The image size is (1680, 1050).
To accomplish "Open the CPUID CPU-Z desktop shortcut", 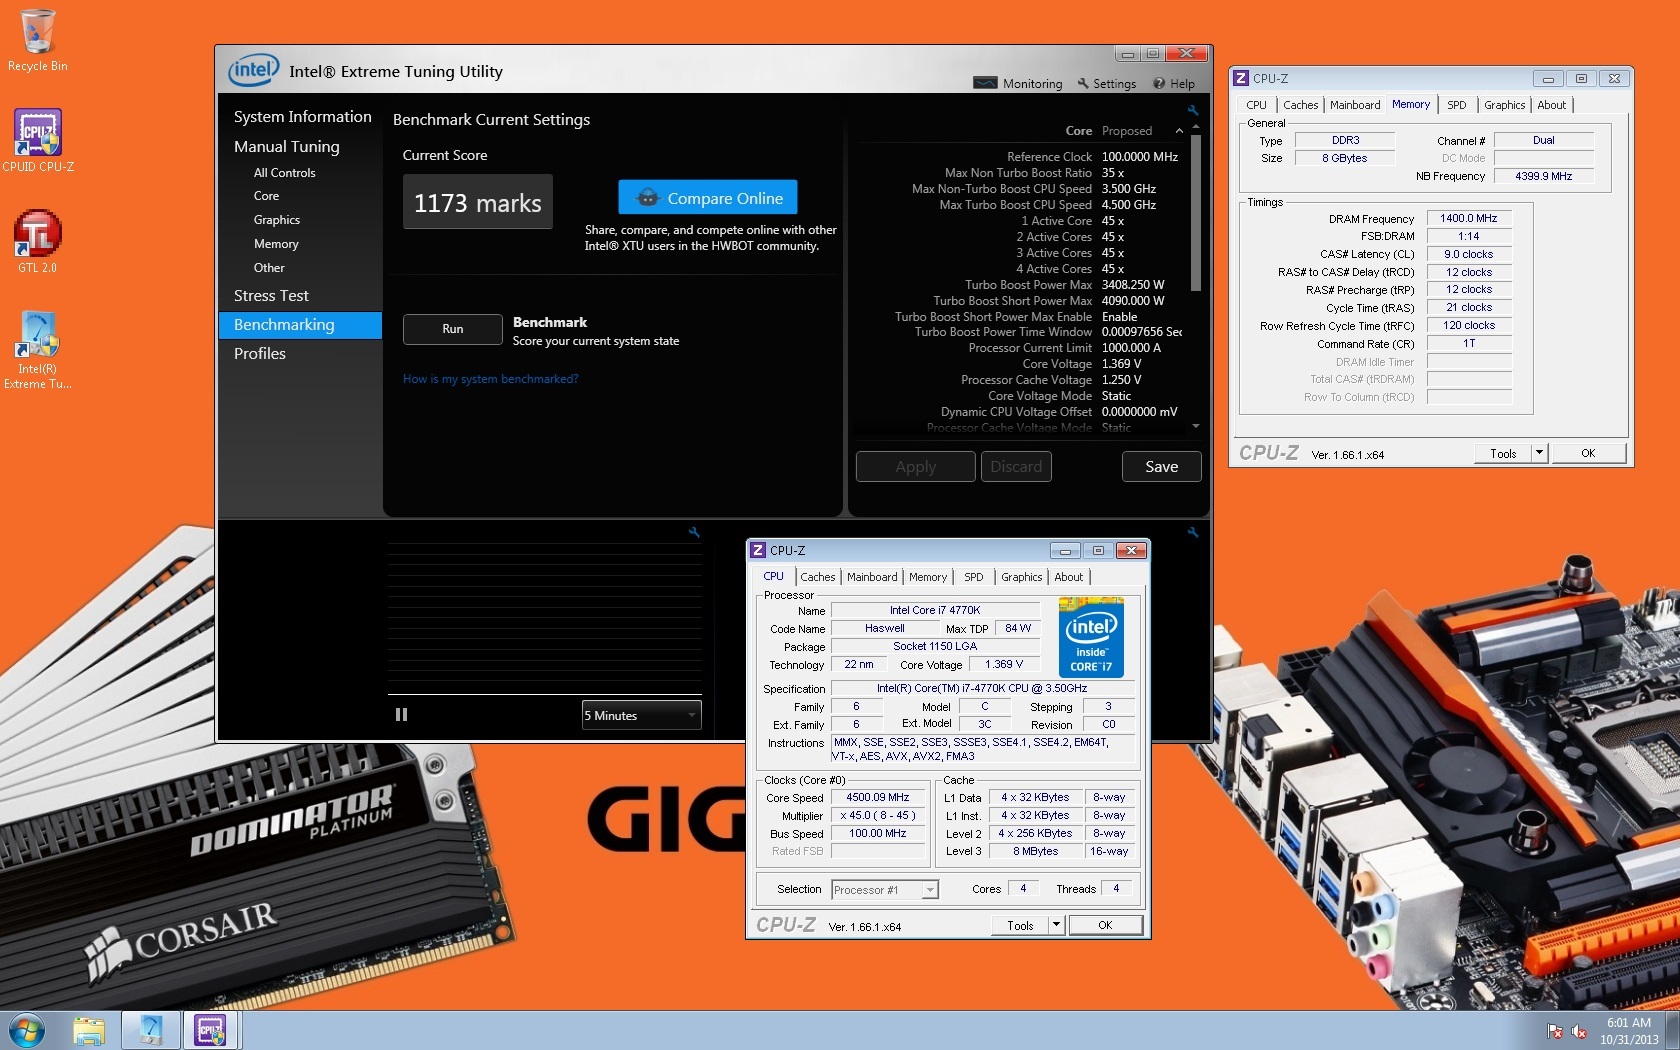I will [x=38, y=141].
